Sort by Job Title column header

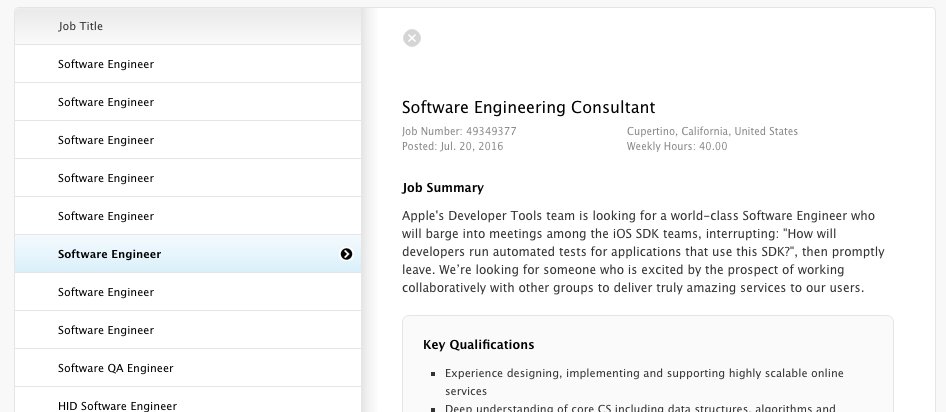coord(80,26)
